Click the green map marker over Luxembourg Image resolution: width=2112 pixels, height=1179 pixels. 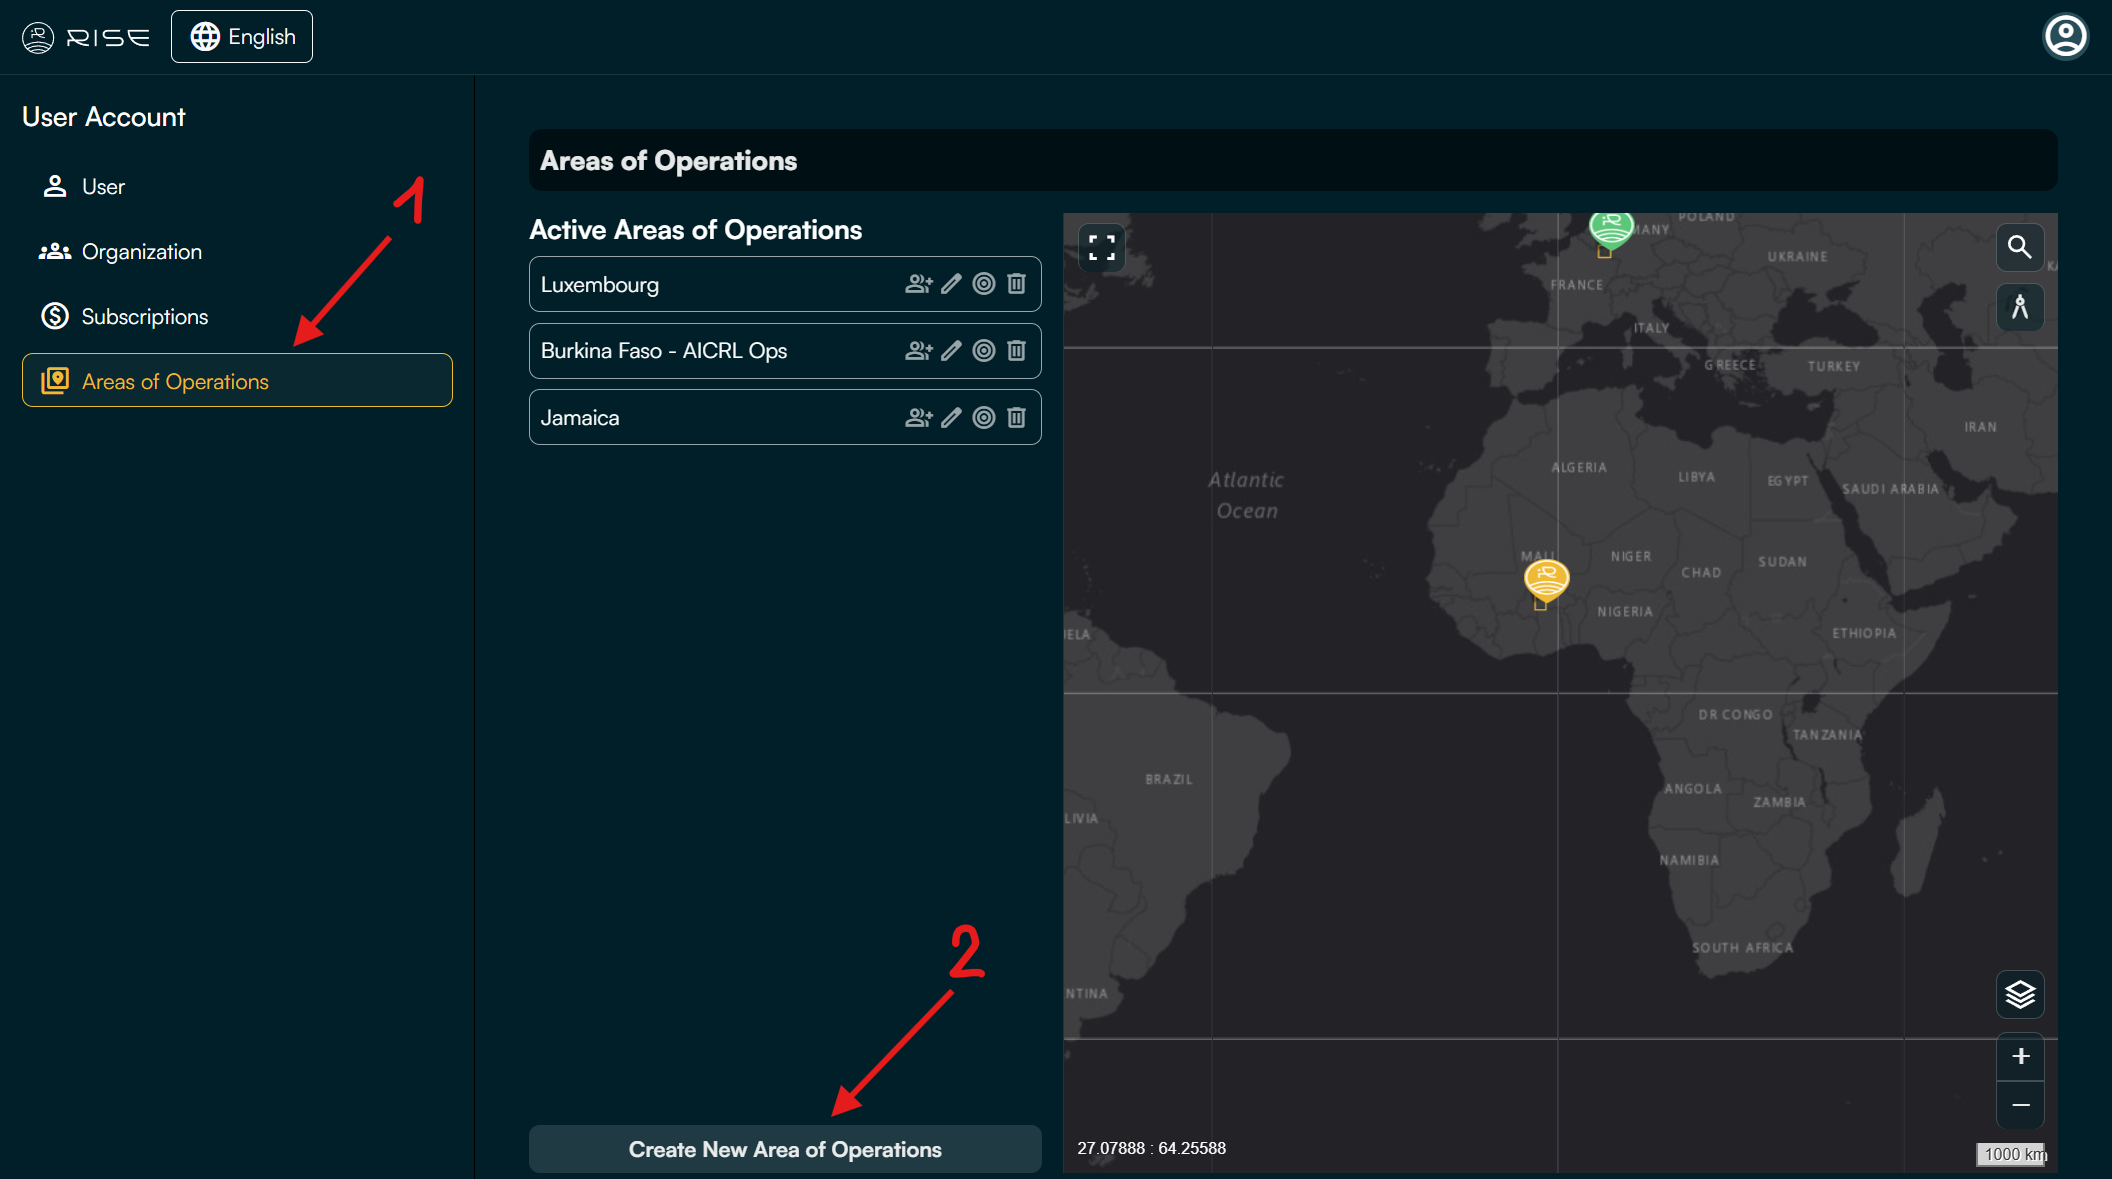[1611, 229]
